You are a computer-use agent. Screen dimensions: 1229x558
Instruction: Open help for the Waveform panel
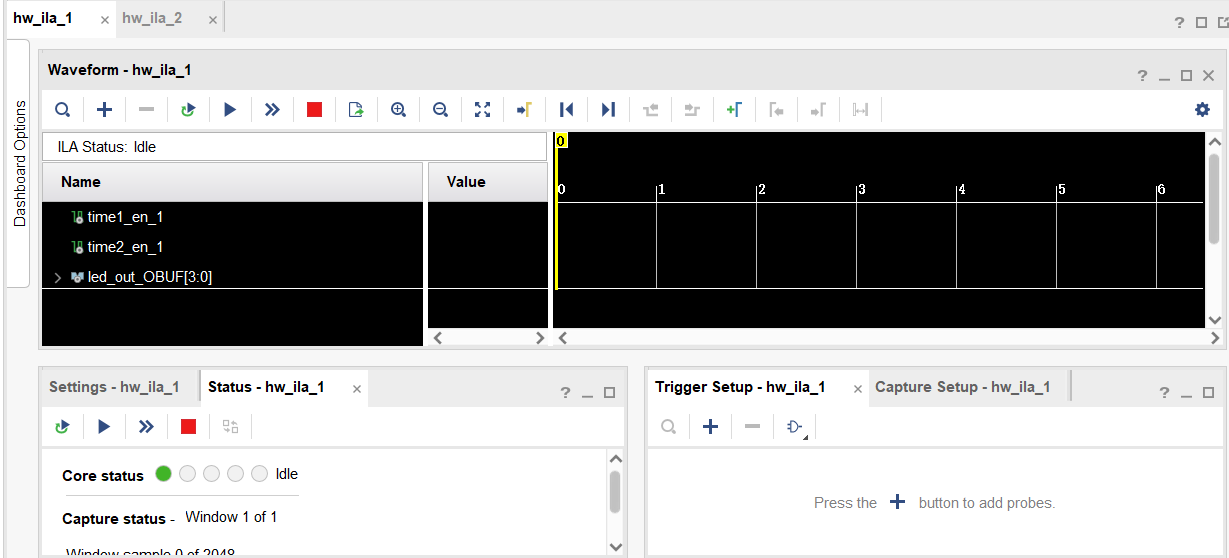coord(1142,76)
